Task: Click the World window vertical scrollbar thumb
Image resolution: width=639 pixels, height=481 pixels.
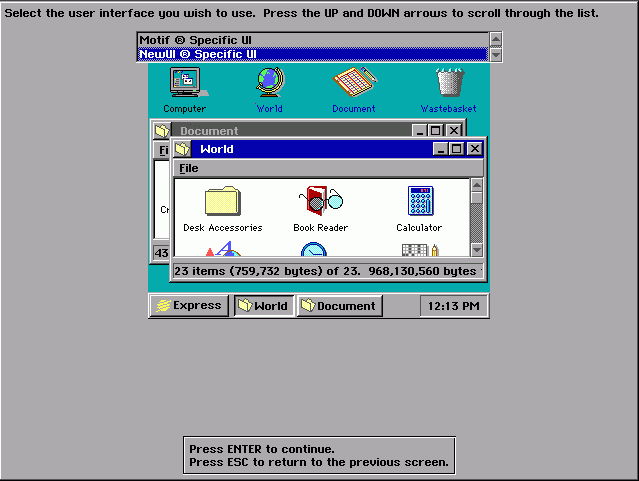Action: (476, 198)
